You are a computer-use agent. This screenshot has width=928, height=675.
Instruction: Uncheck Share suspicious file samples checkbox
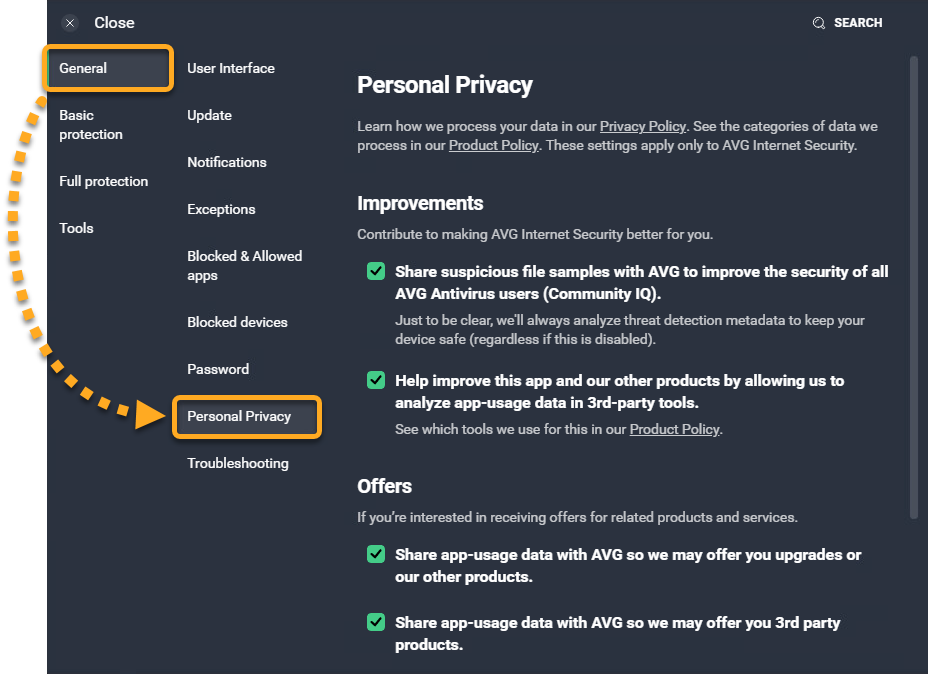pyautogui.click(x=376, y=271)
